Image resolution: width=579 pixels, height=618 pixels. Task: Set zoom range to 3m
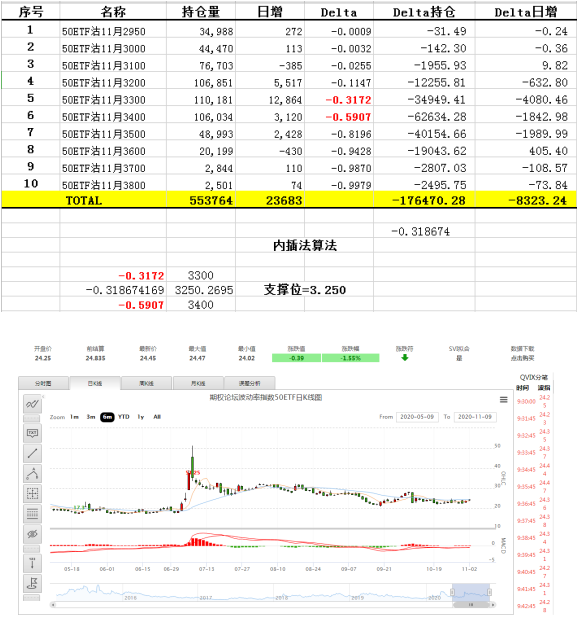click(x=91, y=417)
